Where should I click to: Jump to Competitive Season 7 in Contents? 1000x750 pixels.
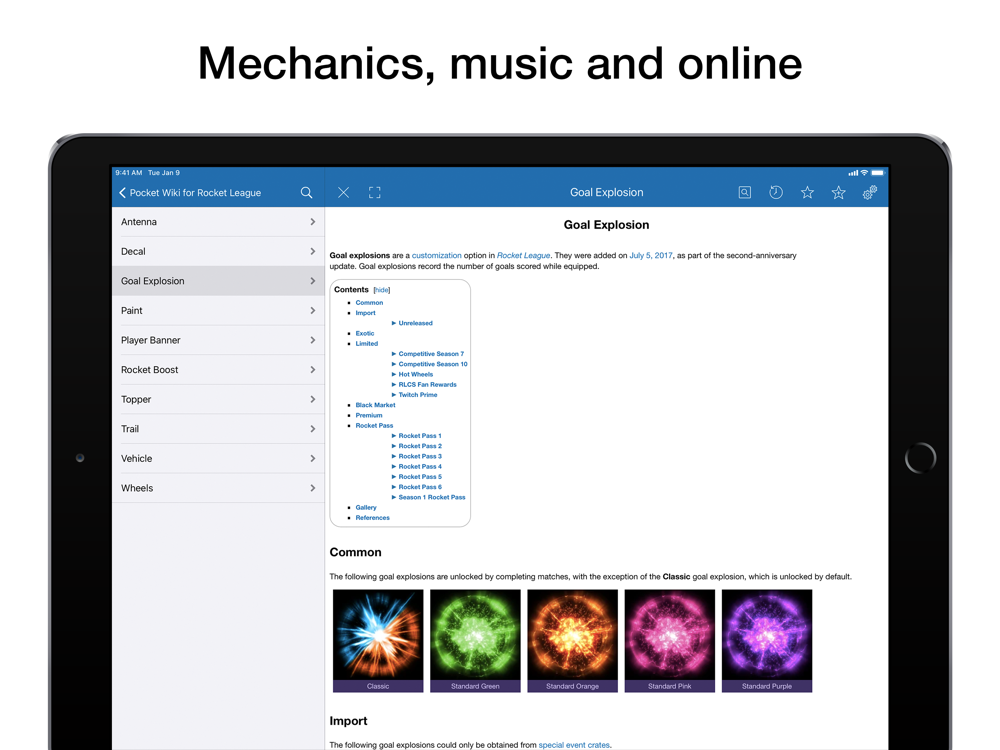click(431, 354)
